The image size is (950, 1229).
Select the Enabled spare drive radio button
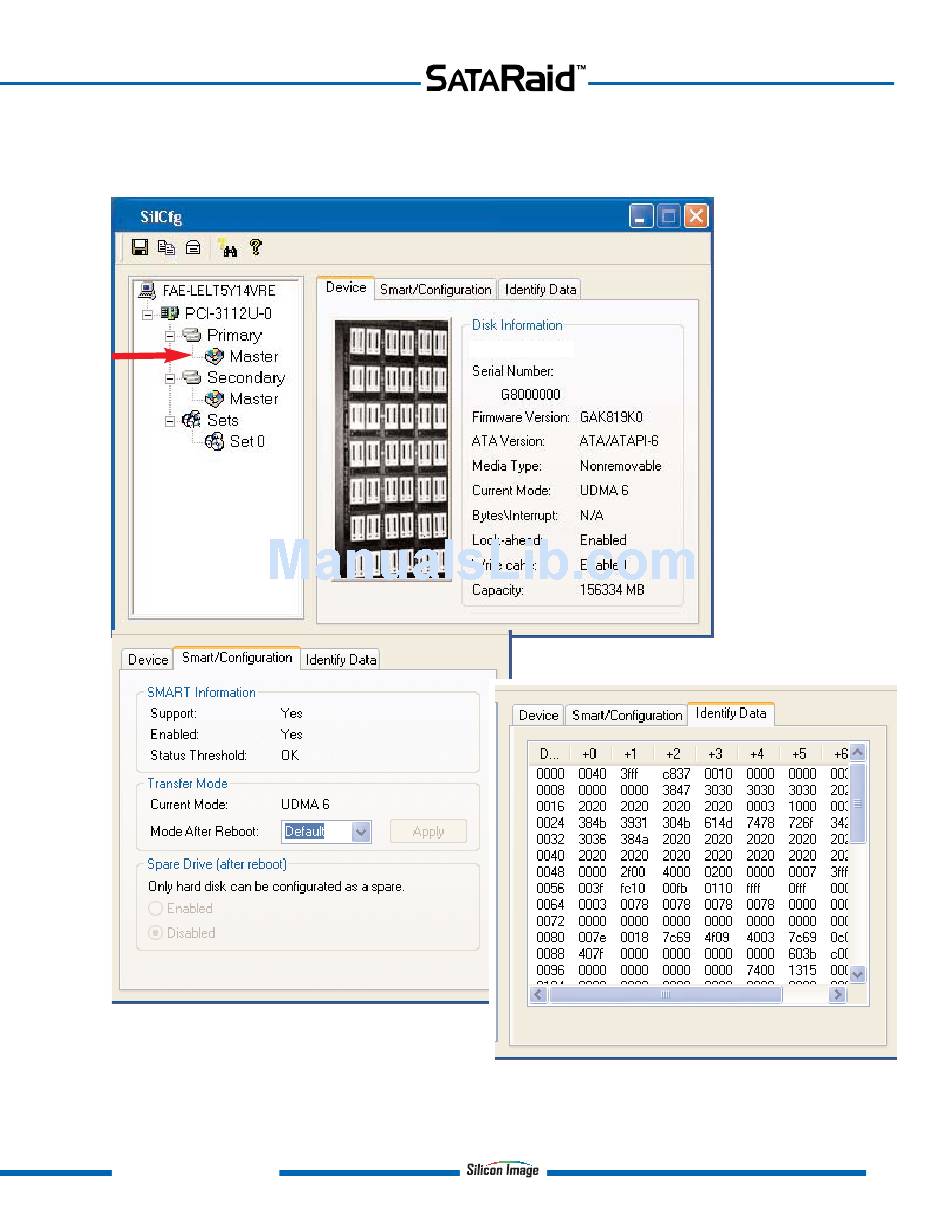[155, 908]
